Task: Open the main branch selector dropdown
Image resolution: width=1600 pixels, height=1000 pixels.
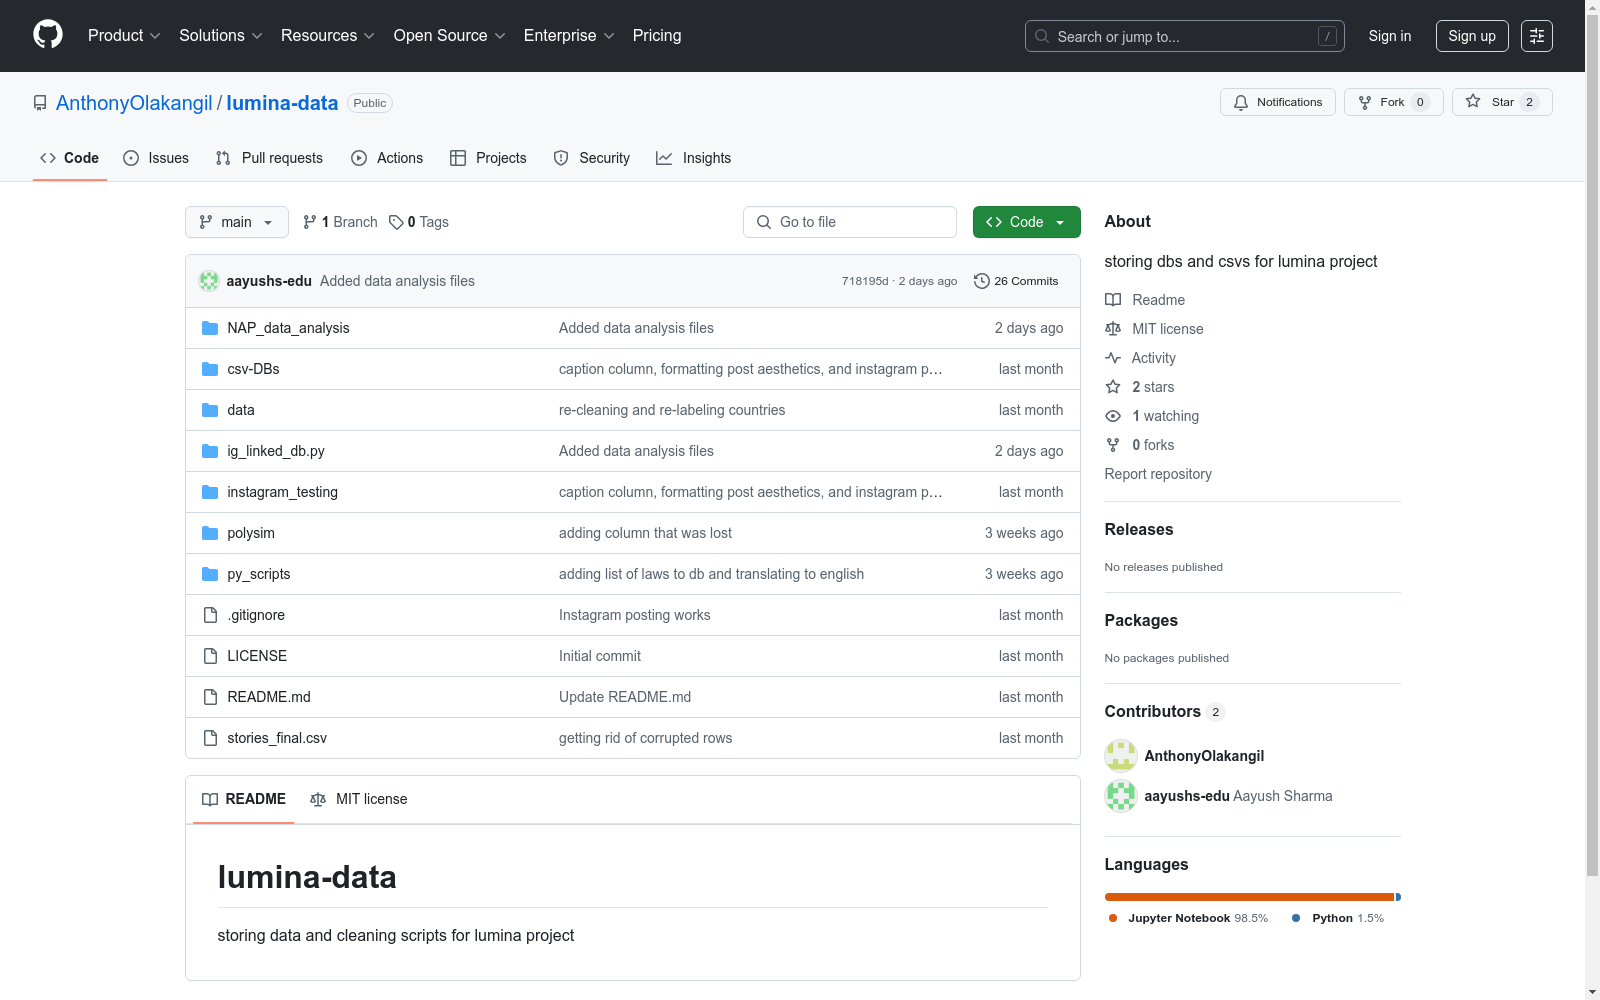Action: [x=237, y=222]
